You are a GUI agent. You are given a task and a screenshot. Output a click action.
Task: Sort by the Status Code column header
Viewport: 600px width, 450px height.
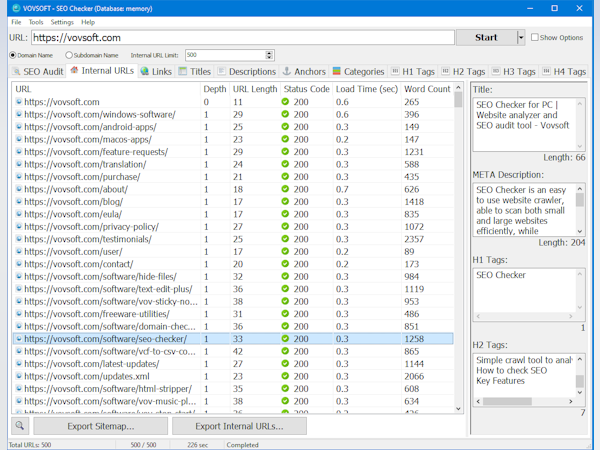pos(307,89)
